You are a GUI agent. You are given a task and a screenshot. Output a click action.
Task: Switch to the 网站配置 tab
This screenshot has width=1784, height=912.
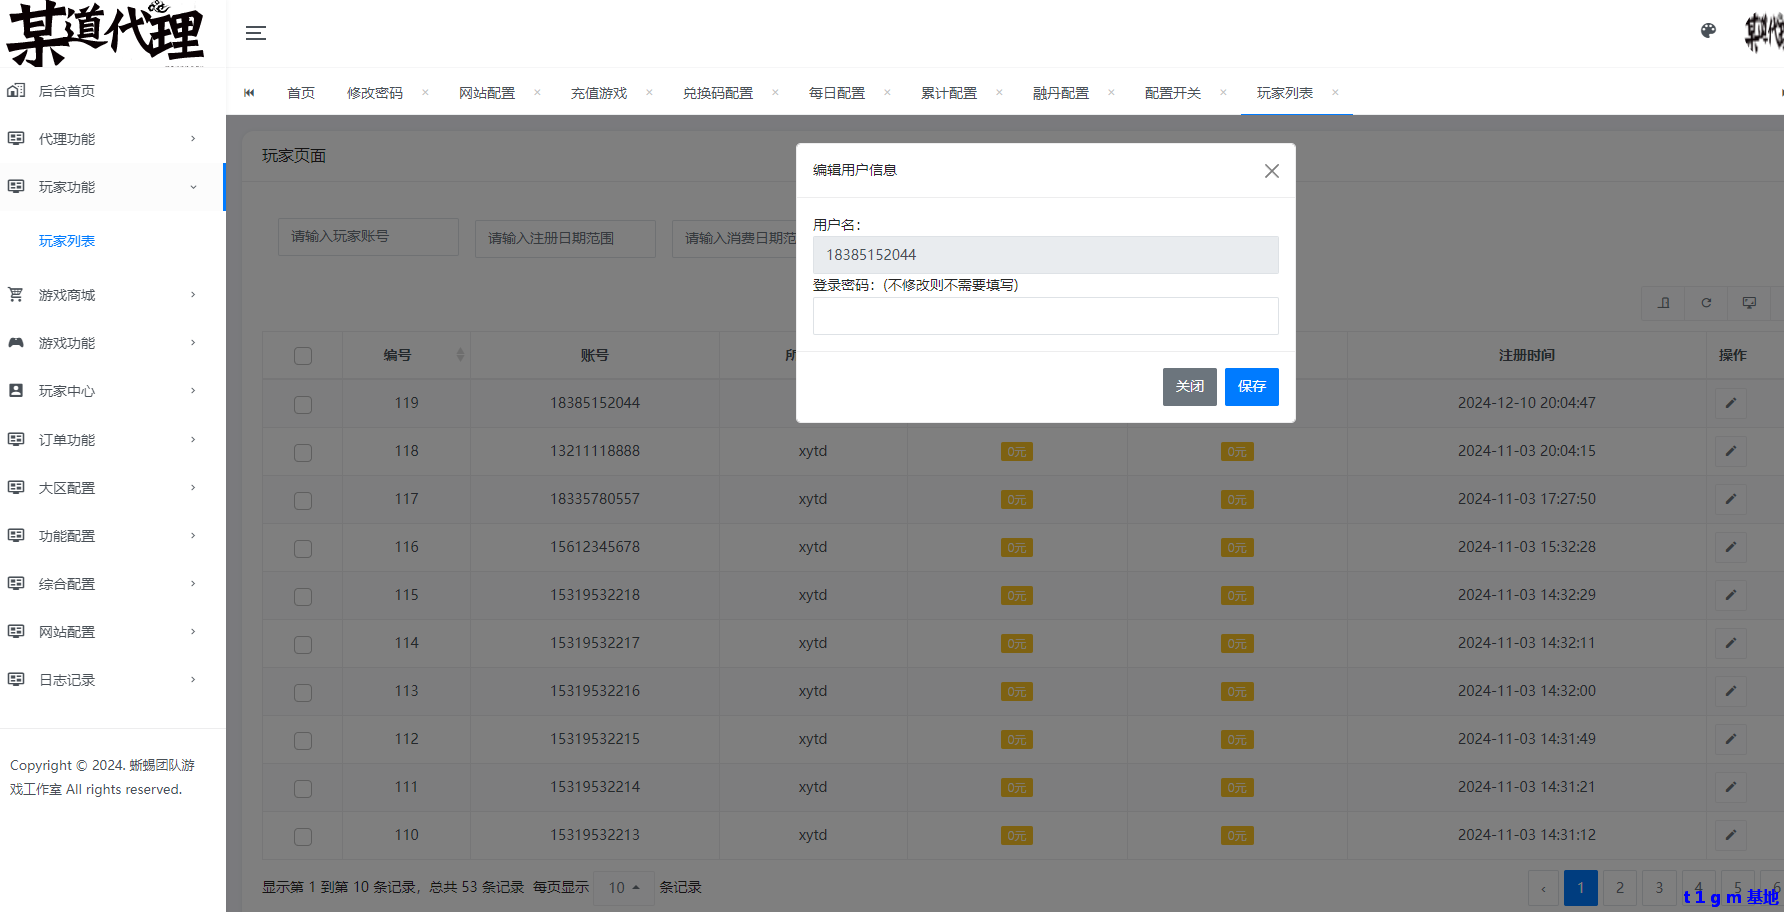487,93
